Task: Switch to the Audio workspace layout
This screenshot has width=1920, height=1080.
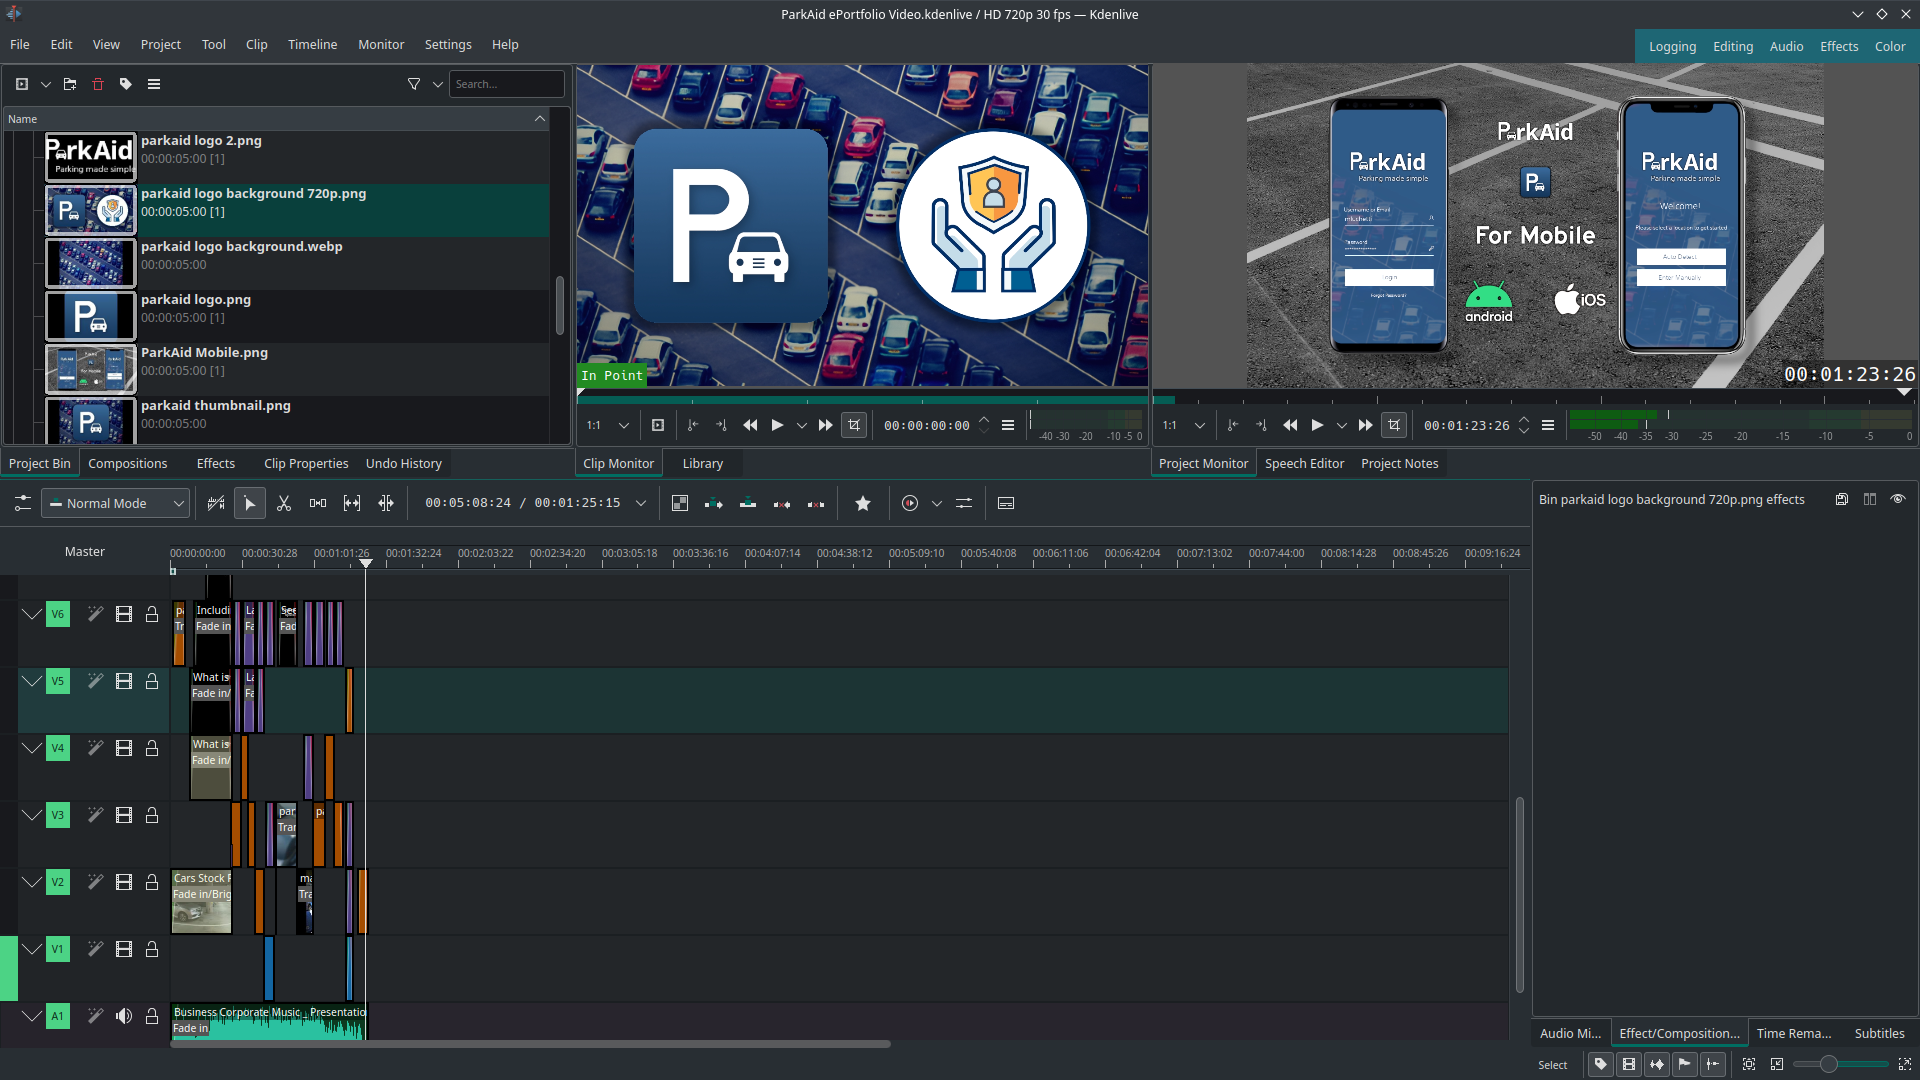Action: (x=1786, y=46)
